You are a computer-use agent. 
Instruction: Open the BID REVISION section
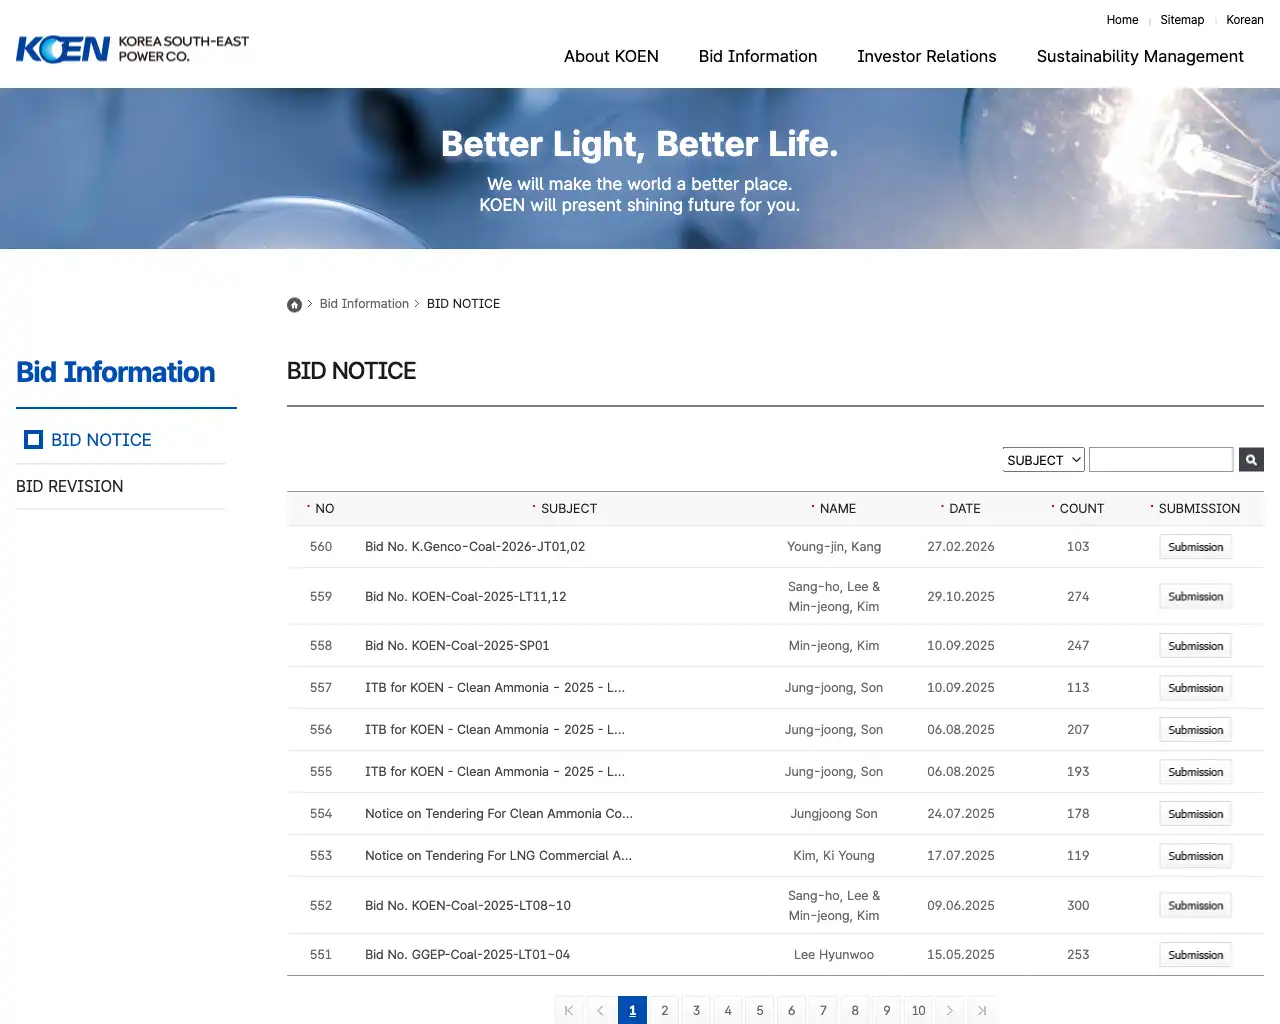pyautogui.click(x=69, y=486)
